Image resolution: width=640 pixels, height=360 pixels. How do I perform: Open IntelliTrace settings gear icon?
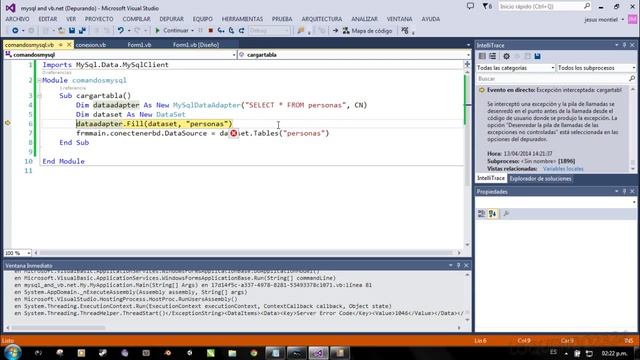pos(506,56)
